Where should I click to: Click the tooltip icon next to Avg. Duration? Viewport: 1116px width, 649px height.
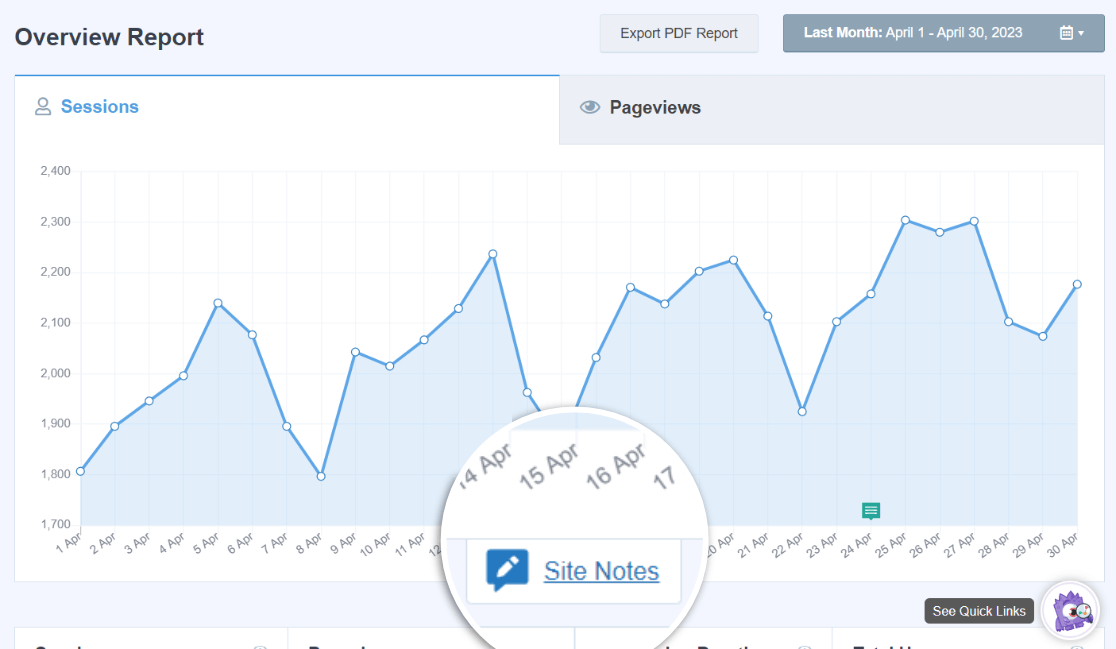[x=804, y=648]
